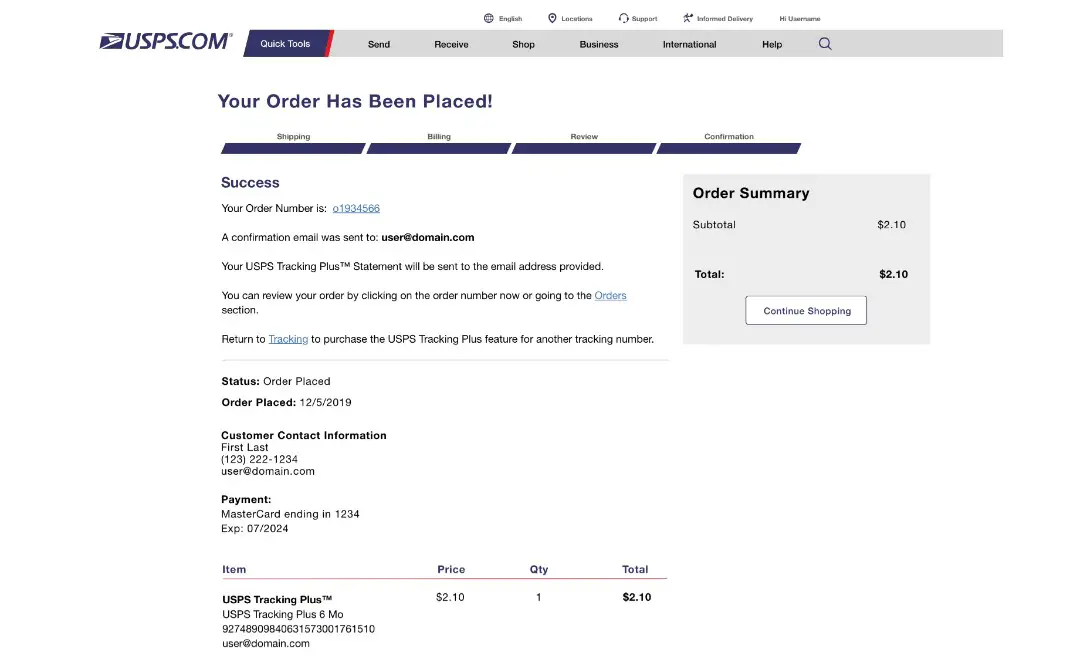Open order number o1934566 link

tap(356, 208)
